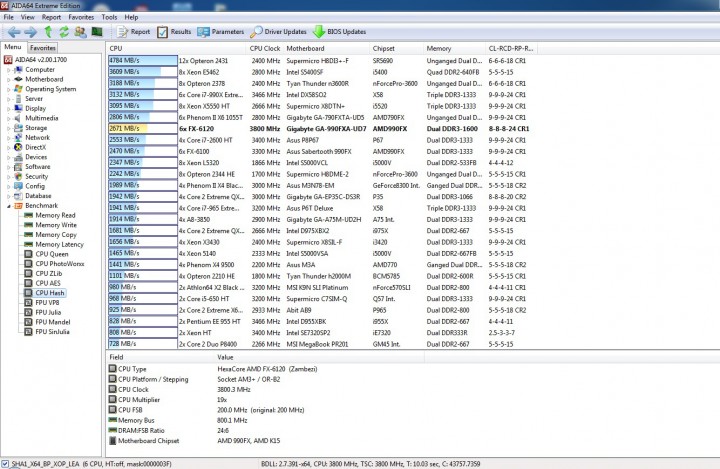Collapse the Benchmark tree node

pos(8,206)
